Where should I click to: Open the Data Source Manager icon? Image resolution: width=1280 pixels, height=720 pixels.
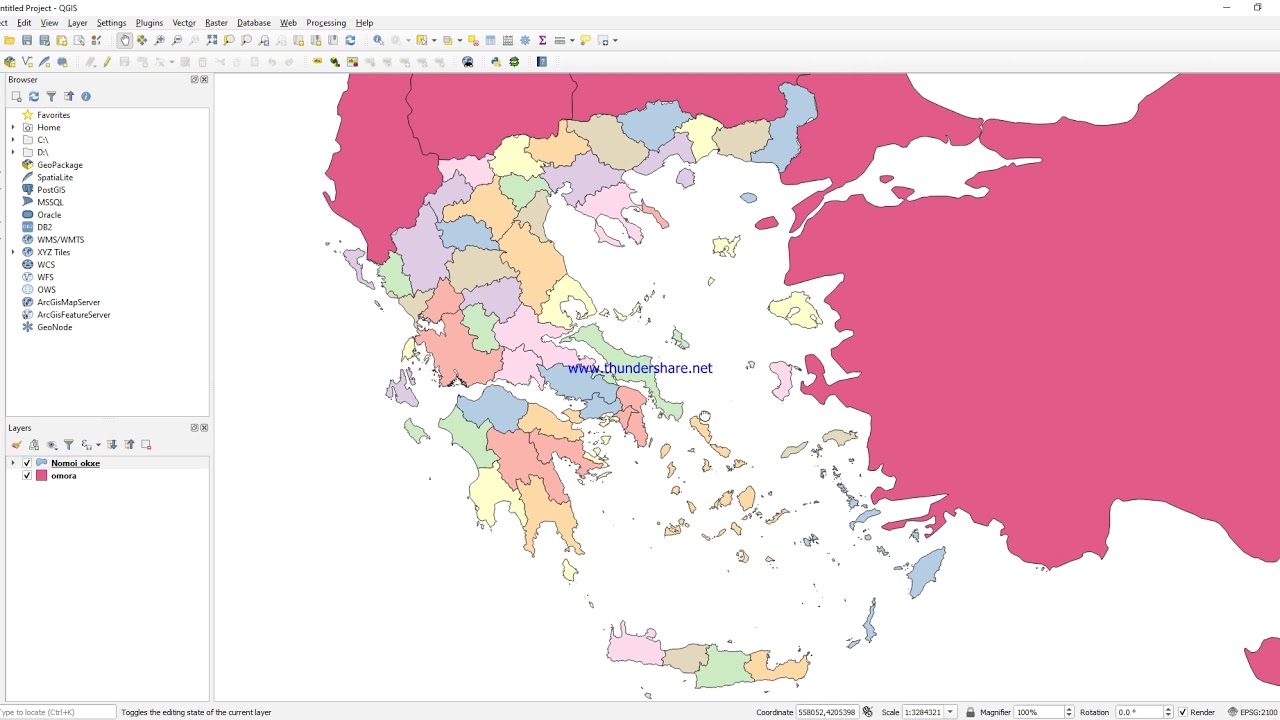[x=9, y=62]
